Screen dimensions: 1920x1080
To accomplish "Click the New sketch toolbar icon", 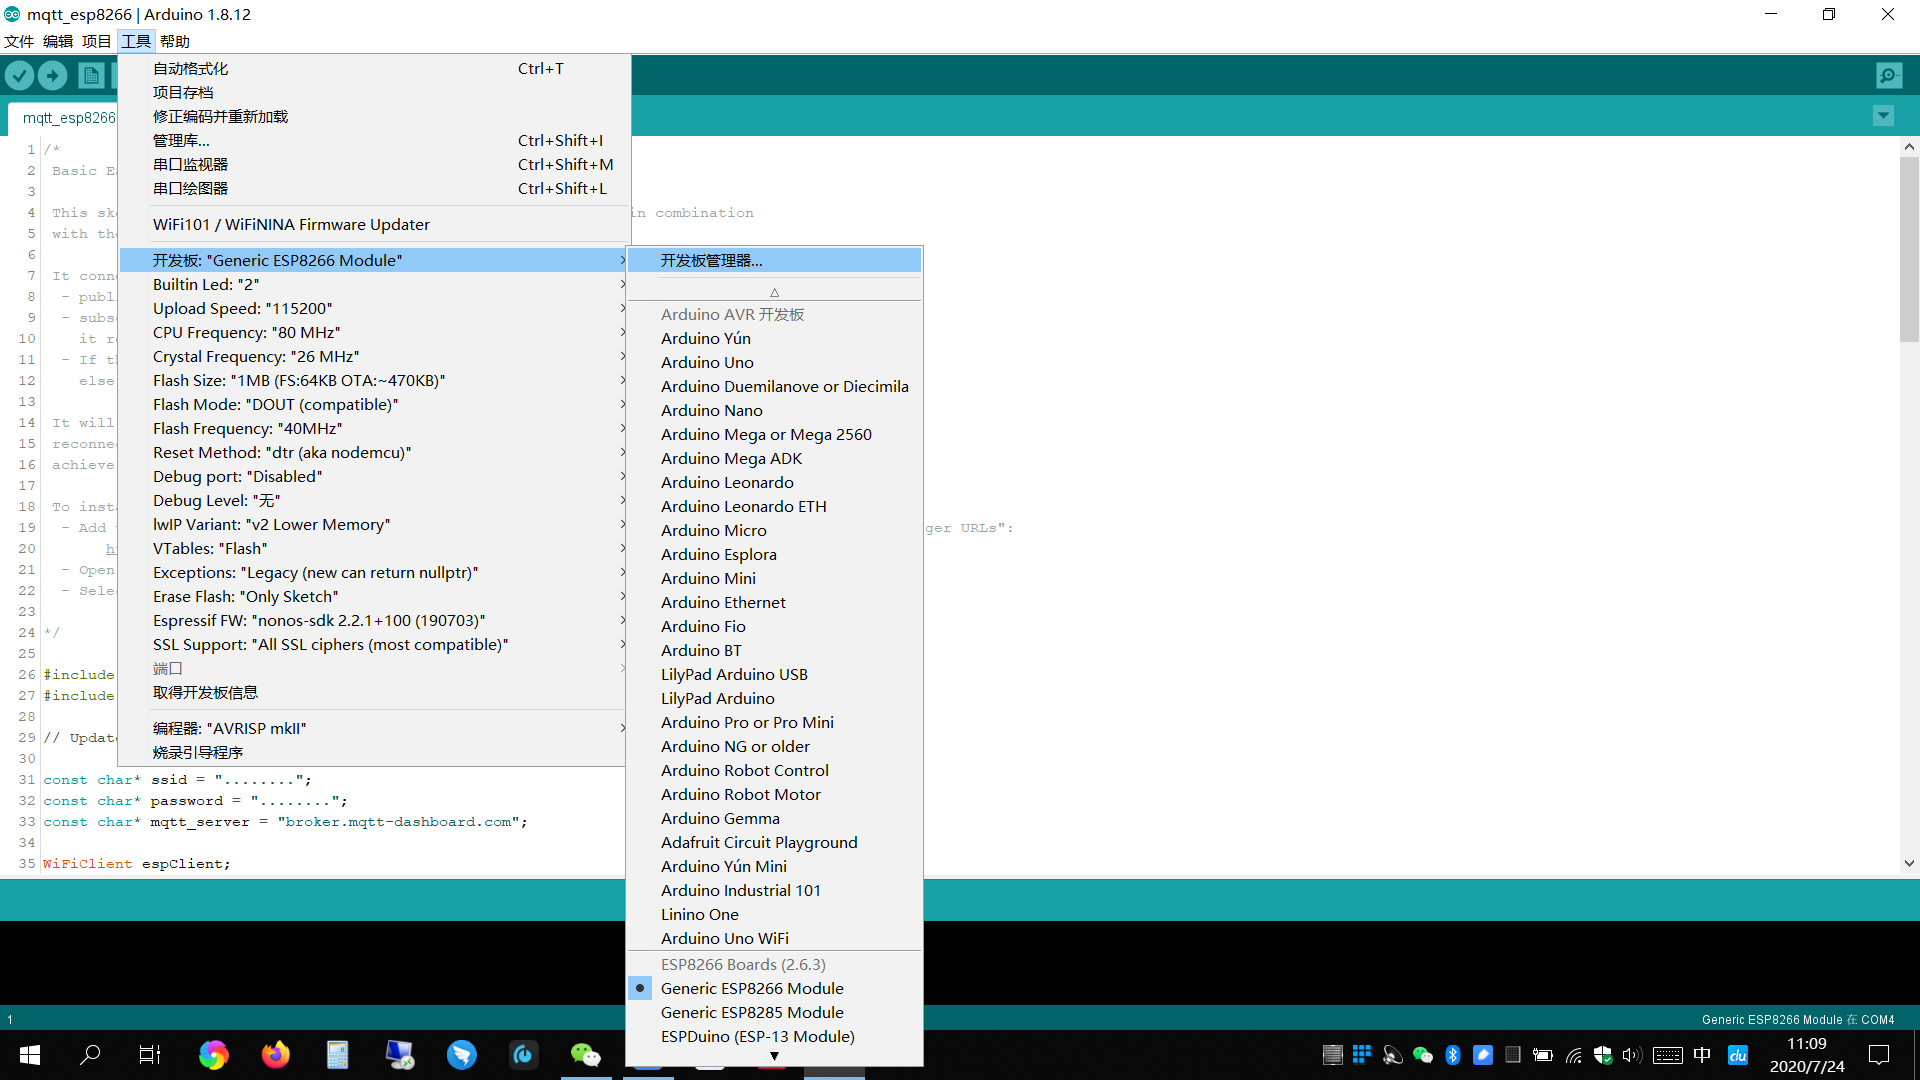I will (91, 75).
